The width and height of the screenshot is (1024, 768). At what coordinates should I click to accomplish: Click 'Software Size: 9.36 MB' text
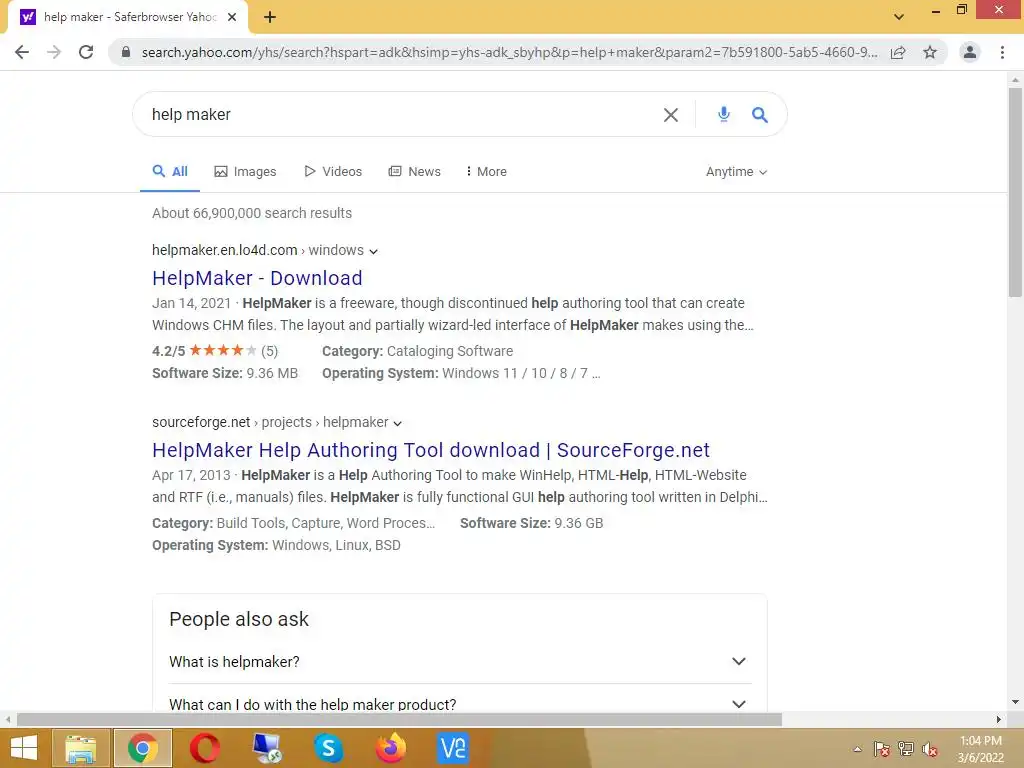[x=225, y=373]
